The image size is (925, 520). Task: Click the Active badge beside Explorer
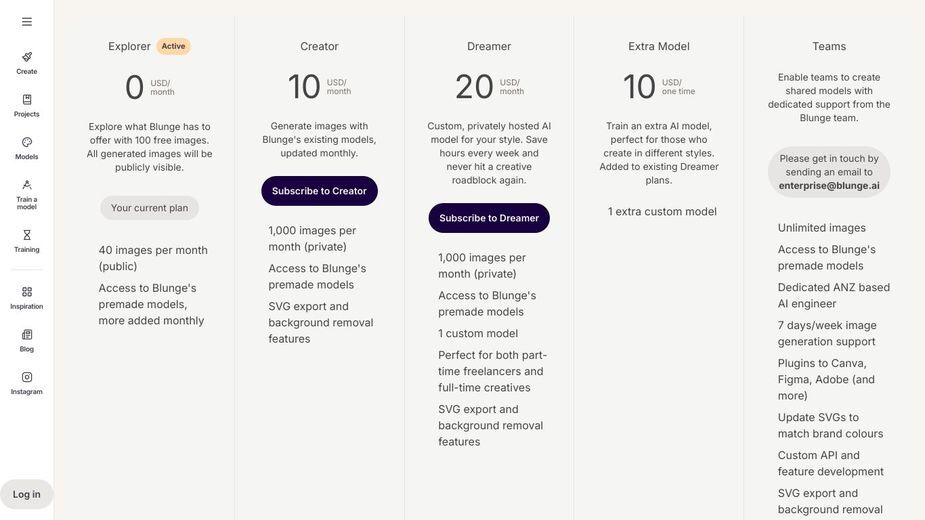(173, 46)
